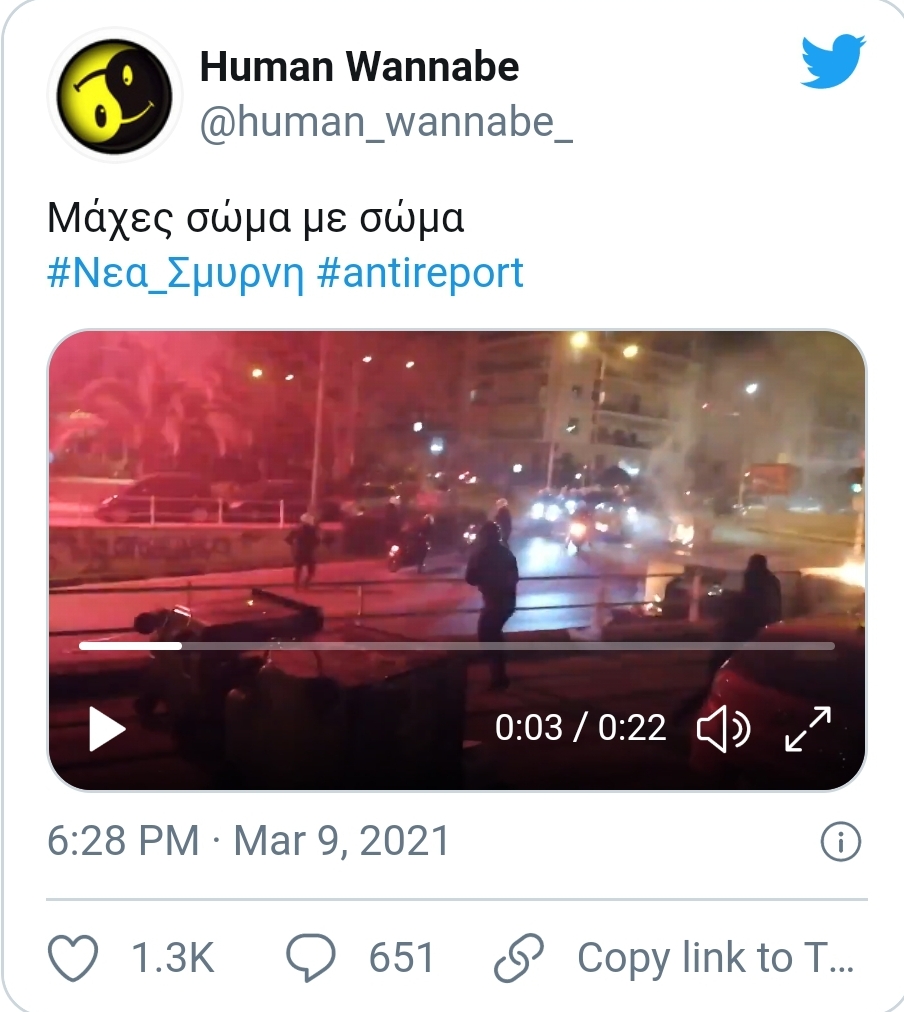Mute the video with speaker icon
The image size is (904, 1012).
coord(723,729)
